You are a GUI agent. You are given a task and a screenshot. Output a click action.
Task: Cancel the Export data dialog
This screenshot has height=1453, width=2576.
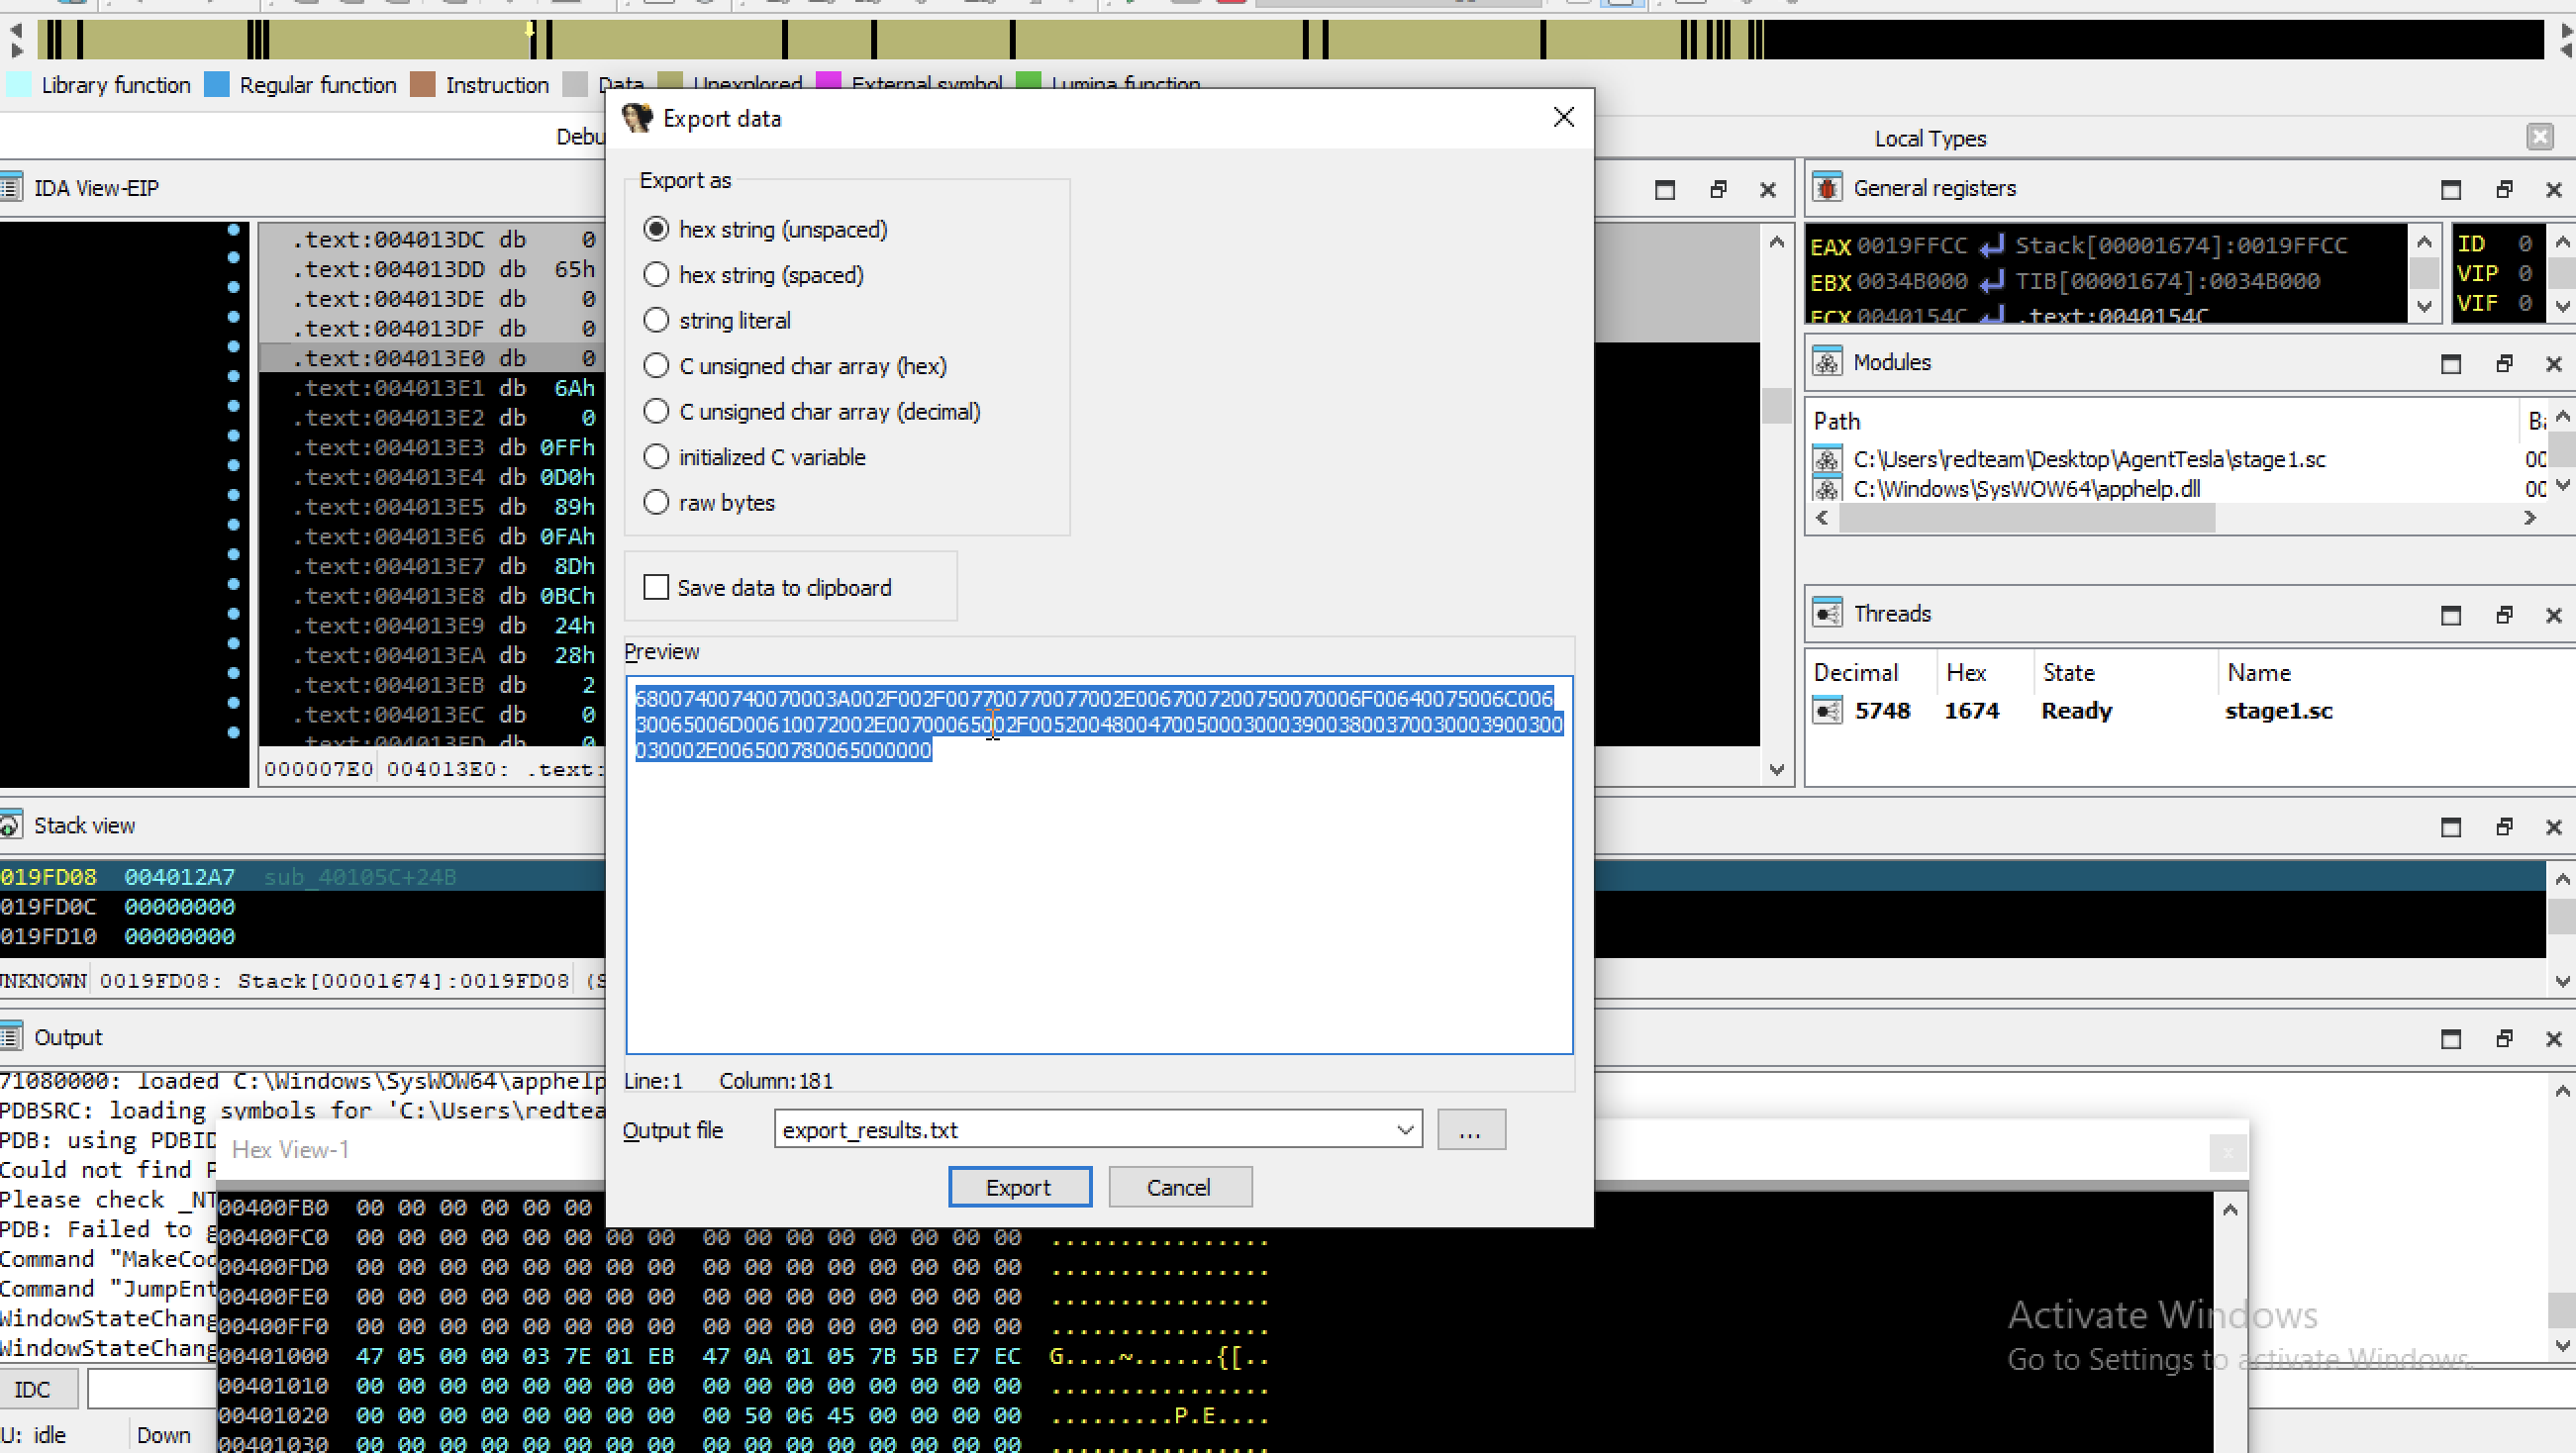coord(1179,1187)
